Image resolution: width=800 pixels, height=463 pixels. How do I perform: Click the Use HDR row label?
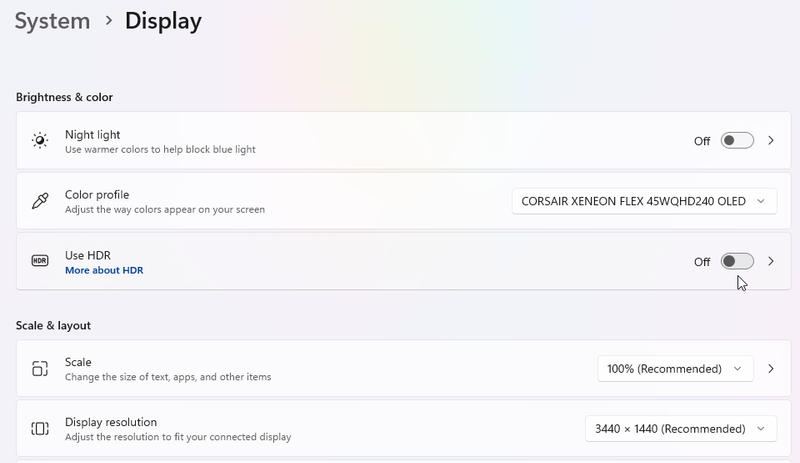coord(87,255)
